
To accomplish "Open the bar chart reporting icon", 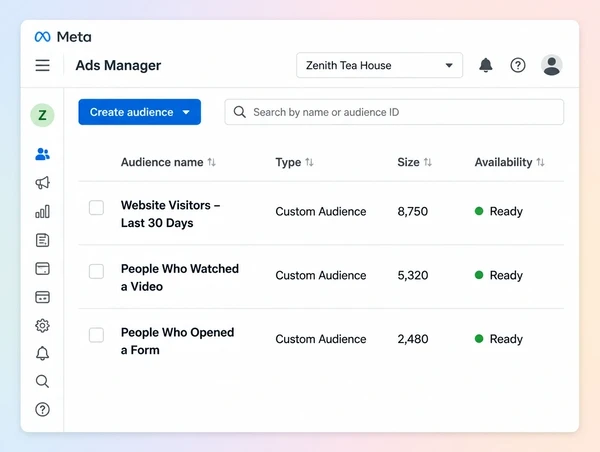I will pyautogui.click(x=42, y=212).
